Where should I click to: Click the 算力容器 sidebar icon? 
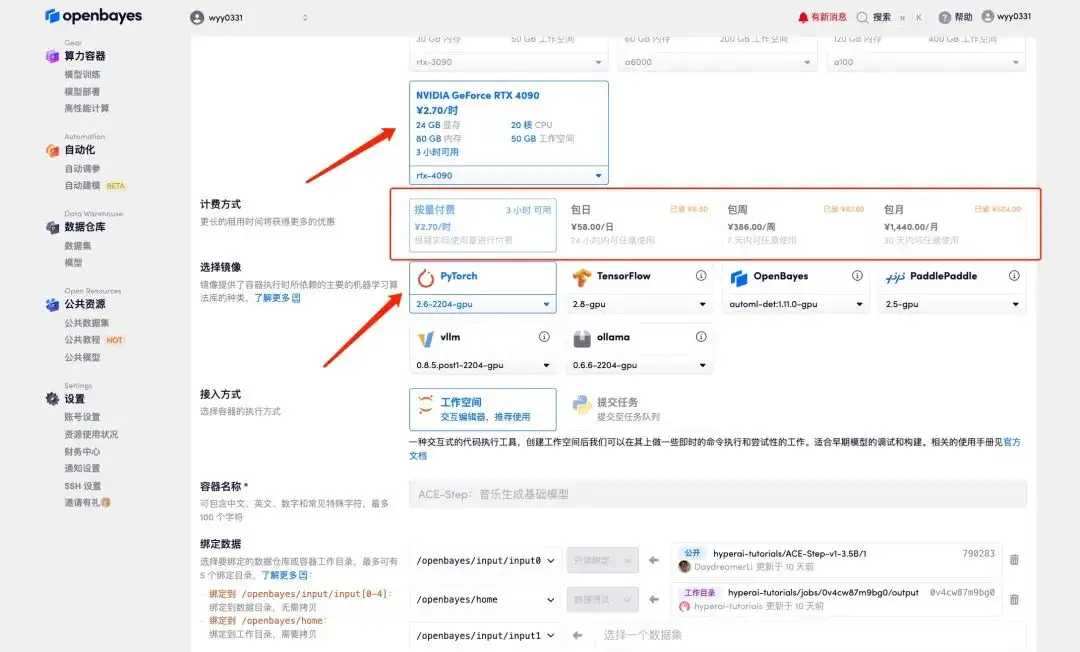pos(52,56)
